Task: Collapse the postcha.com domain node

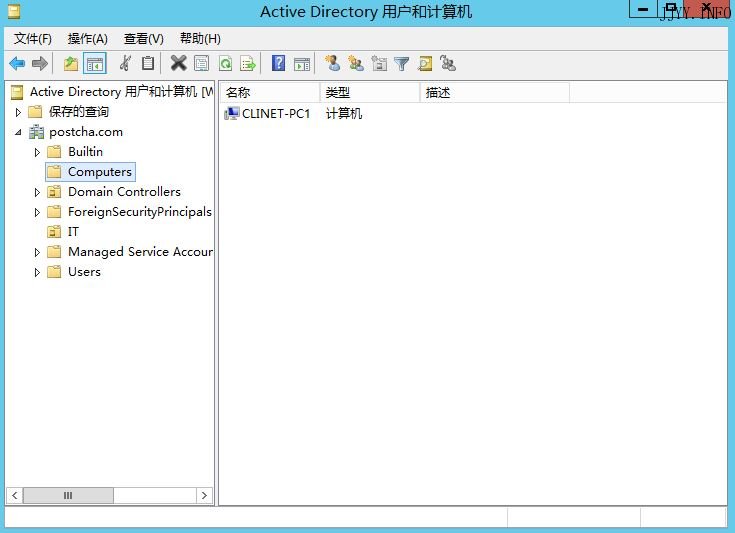Action: pyautogui.click(x=18, y=132)
